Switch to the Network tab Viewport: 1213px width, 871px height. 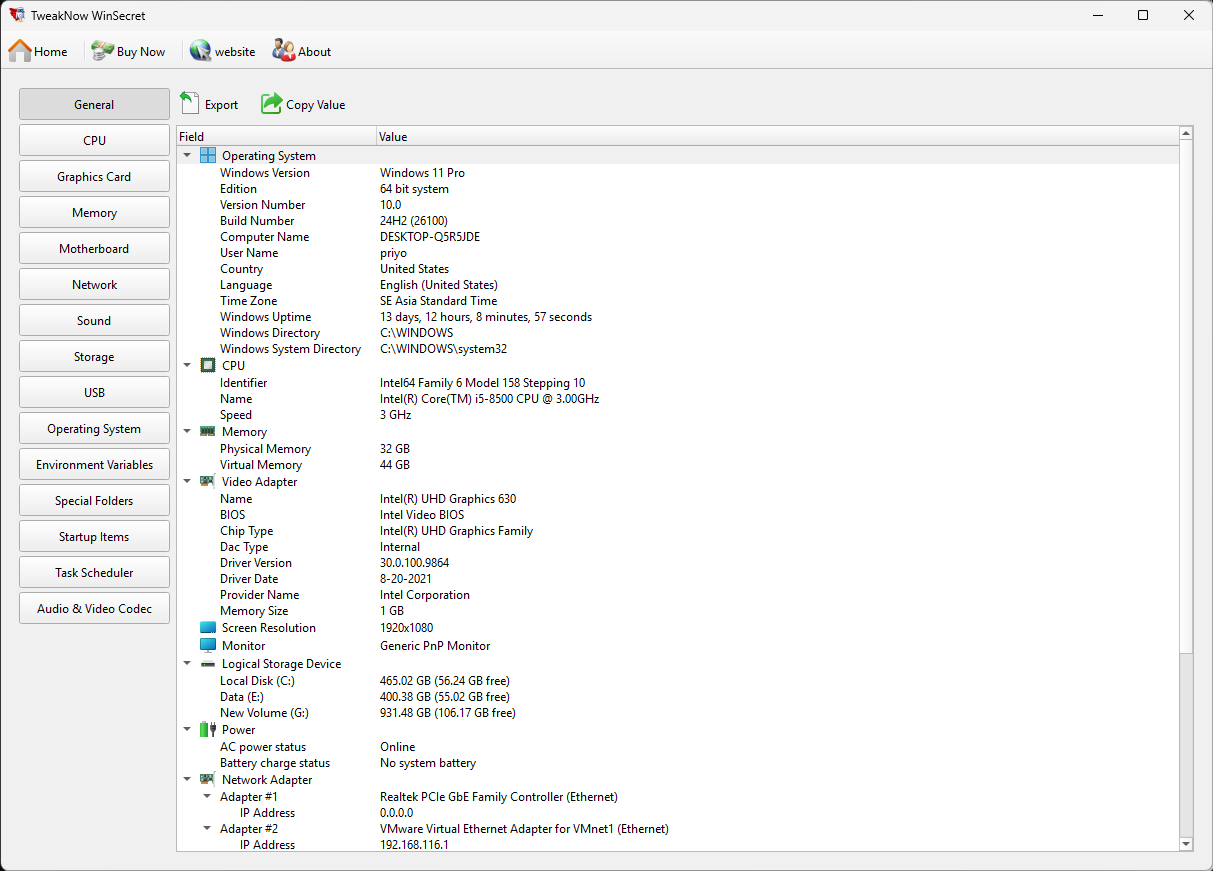[94, 284]
